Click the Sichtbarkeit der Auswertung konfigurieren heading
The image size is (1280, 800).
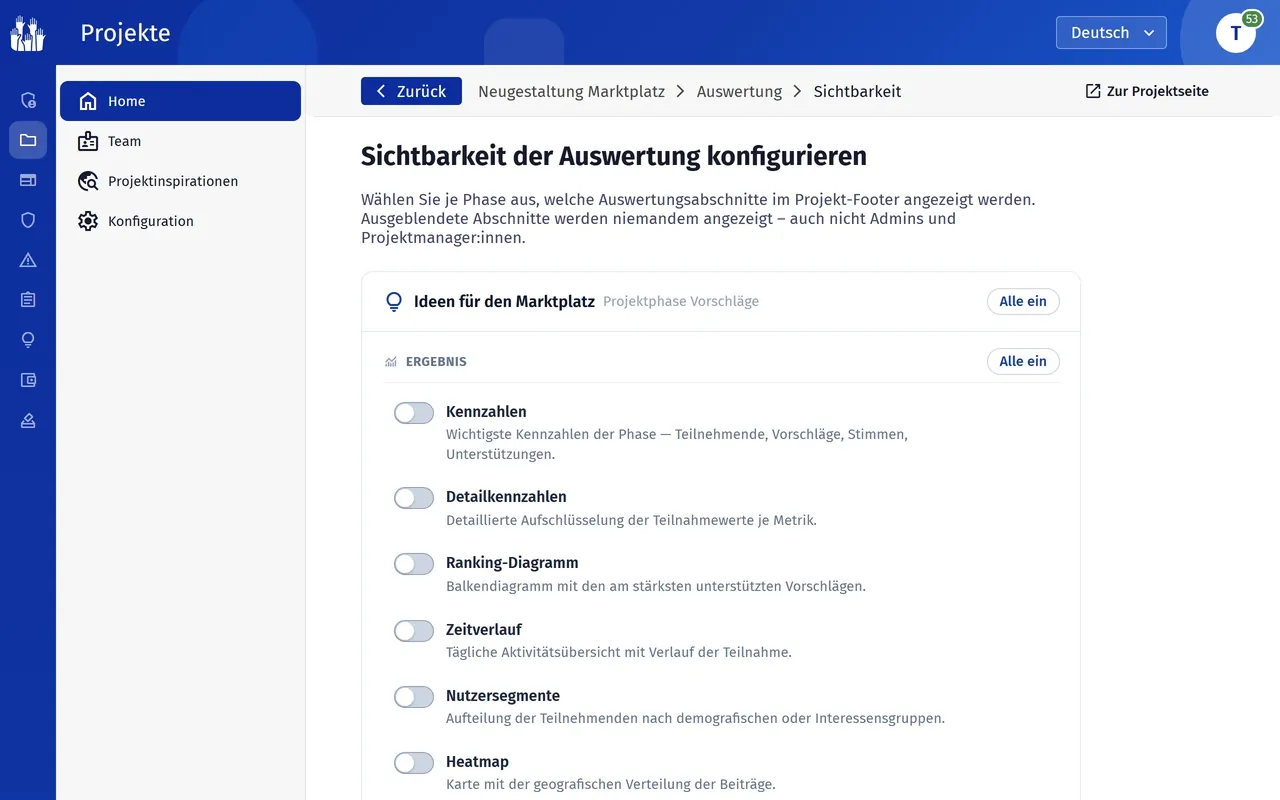click(x=614, y=156)
